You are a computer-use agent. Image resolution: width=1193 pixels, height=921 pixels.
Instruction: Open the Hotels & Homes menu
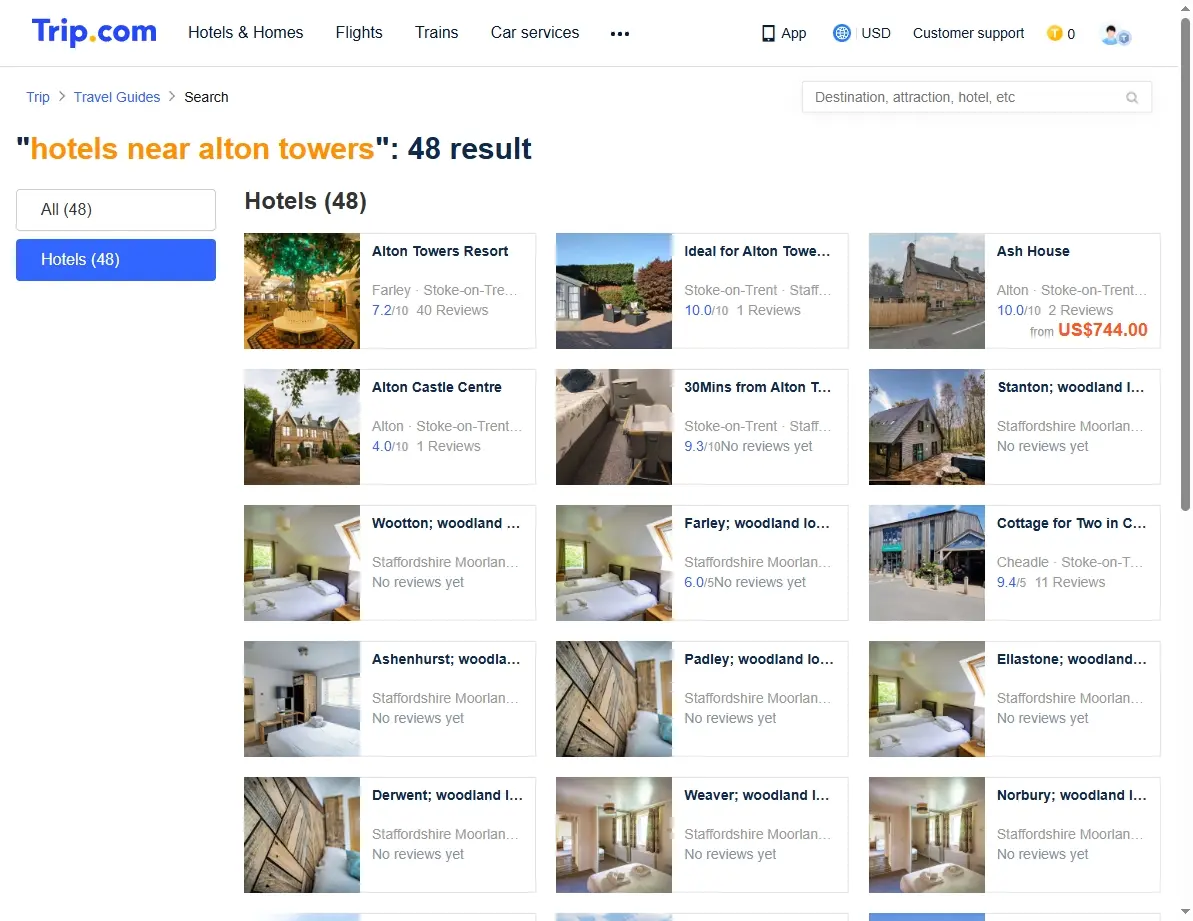[x=246, y=33]
